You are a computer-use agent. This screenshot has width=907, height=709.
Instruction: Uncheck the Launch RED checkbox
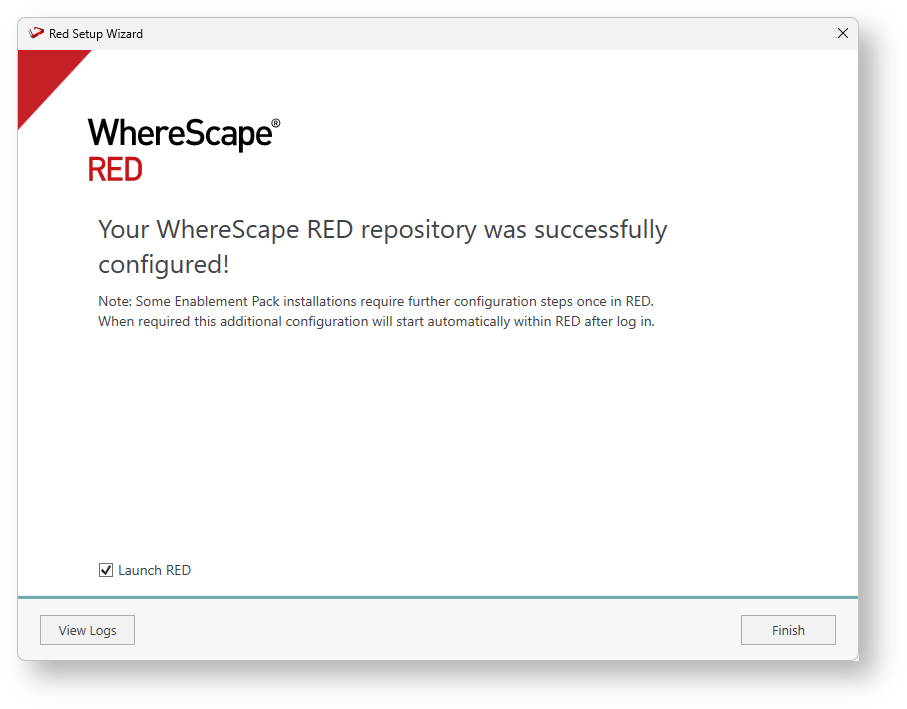106,570
